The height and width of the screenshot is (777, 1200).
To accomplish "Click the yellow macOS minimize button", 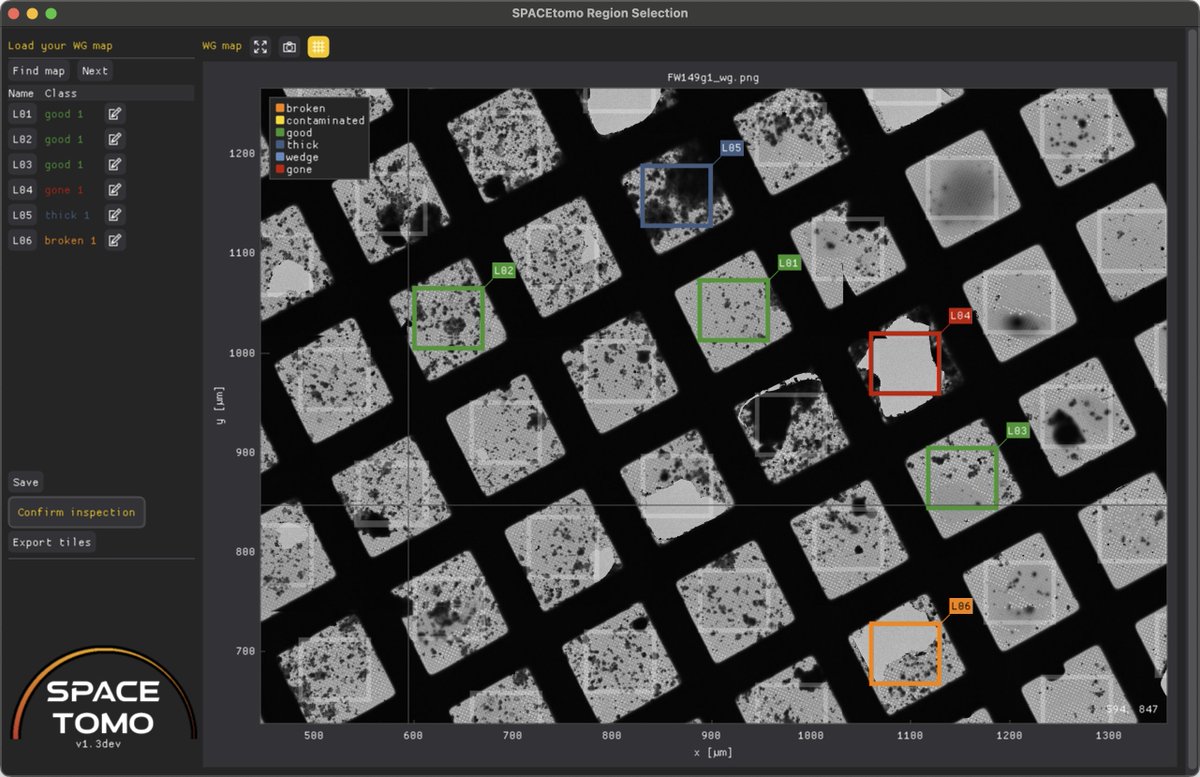I will tap(32, 14).
